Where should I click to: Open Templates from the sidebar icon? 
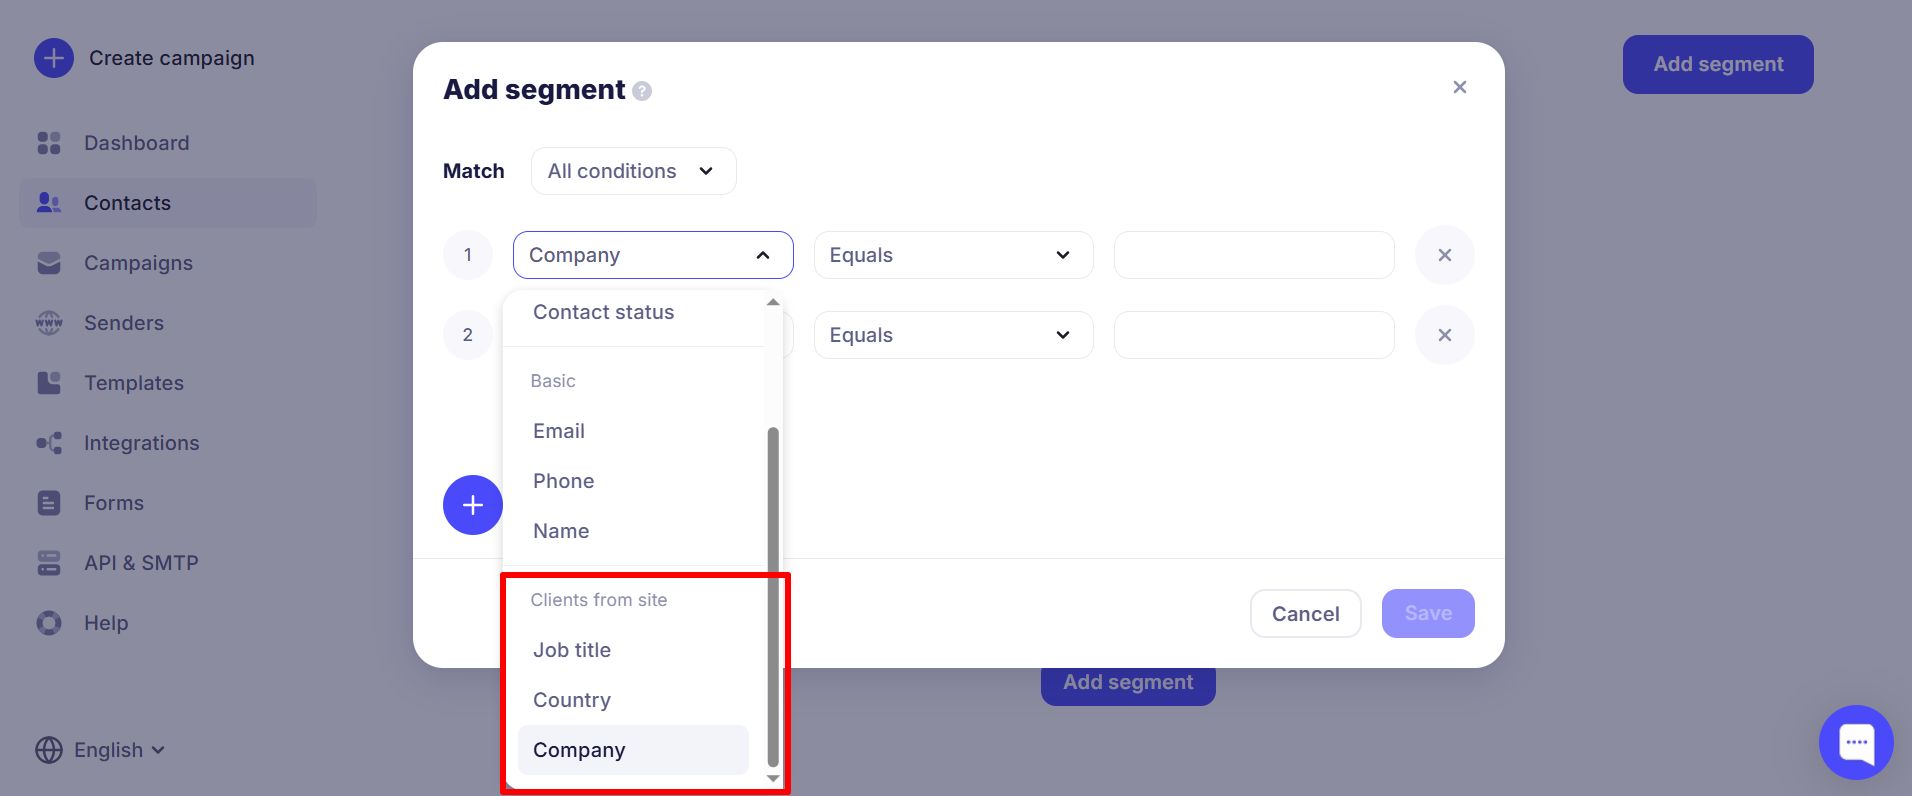49,383
